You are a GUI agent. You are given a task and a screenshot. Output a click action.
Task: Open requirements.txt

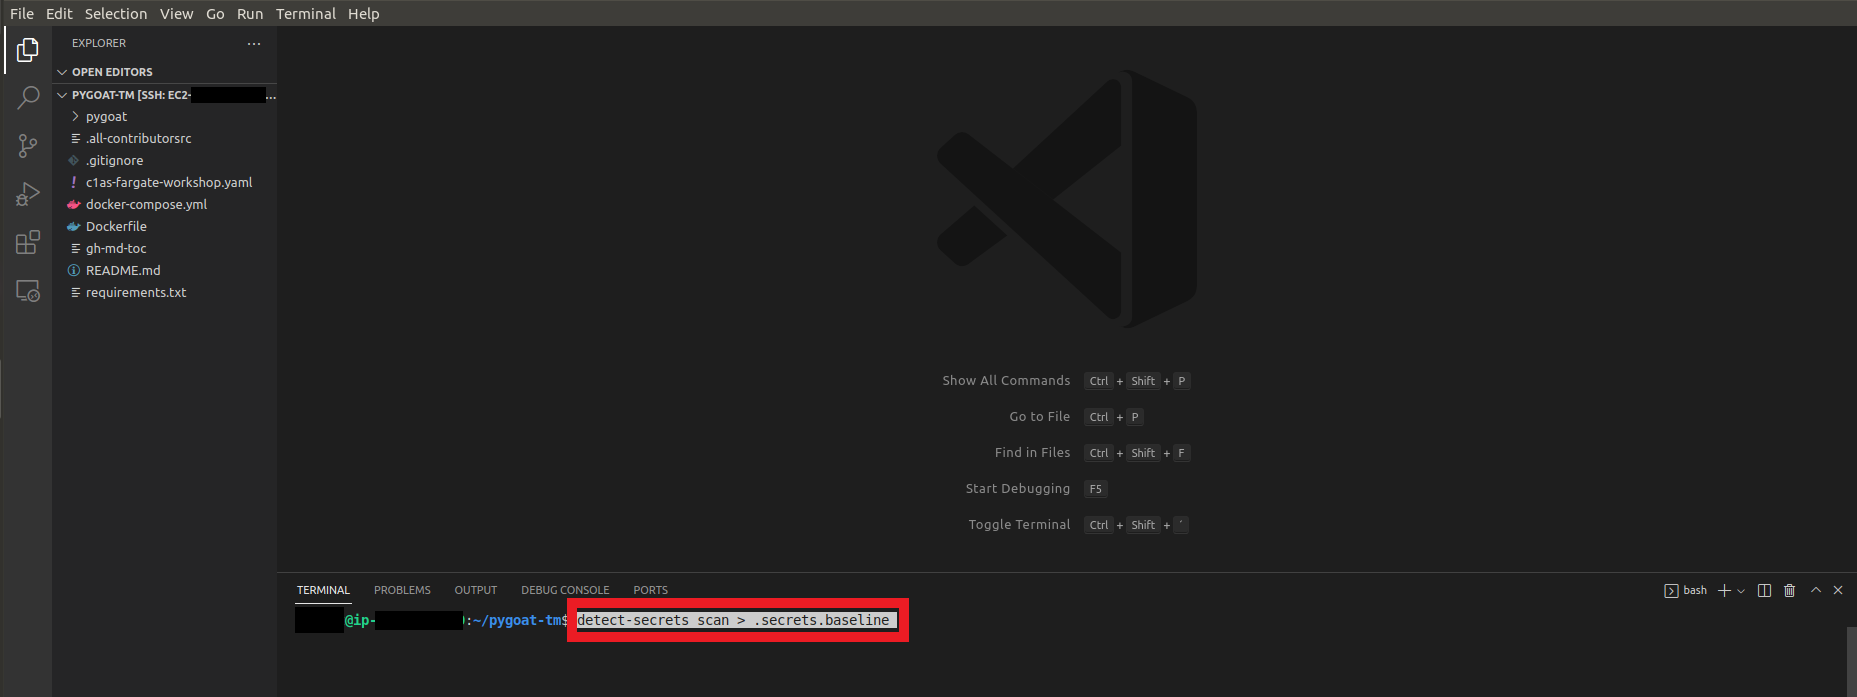[x=164, y=293]
